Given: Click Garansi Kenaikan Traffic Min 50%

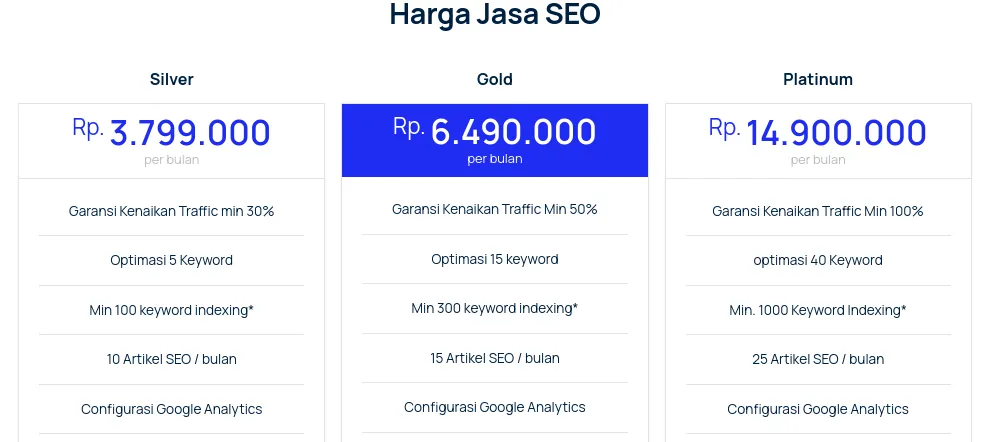Looking at the screenshot, I should pos(494,209).
